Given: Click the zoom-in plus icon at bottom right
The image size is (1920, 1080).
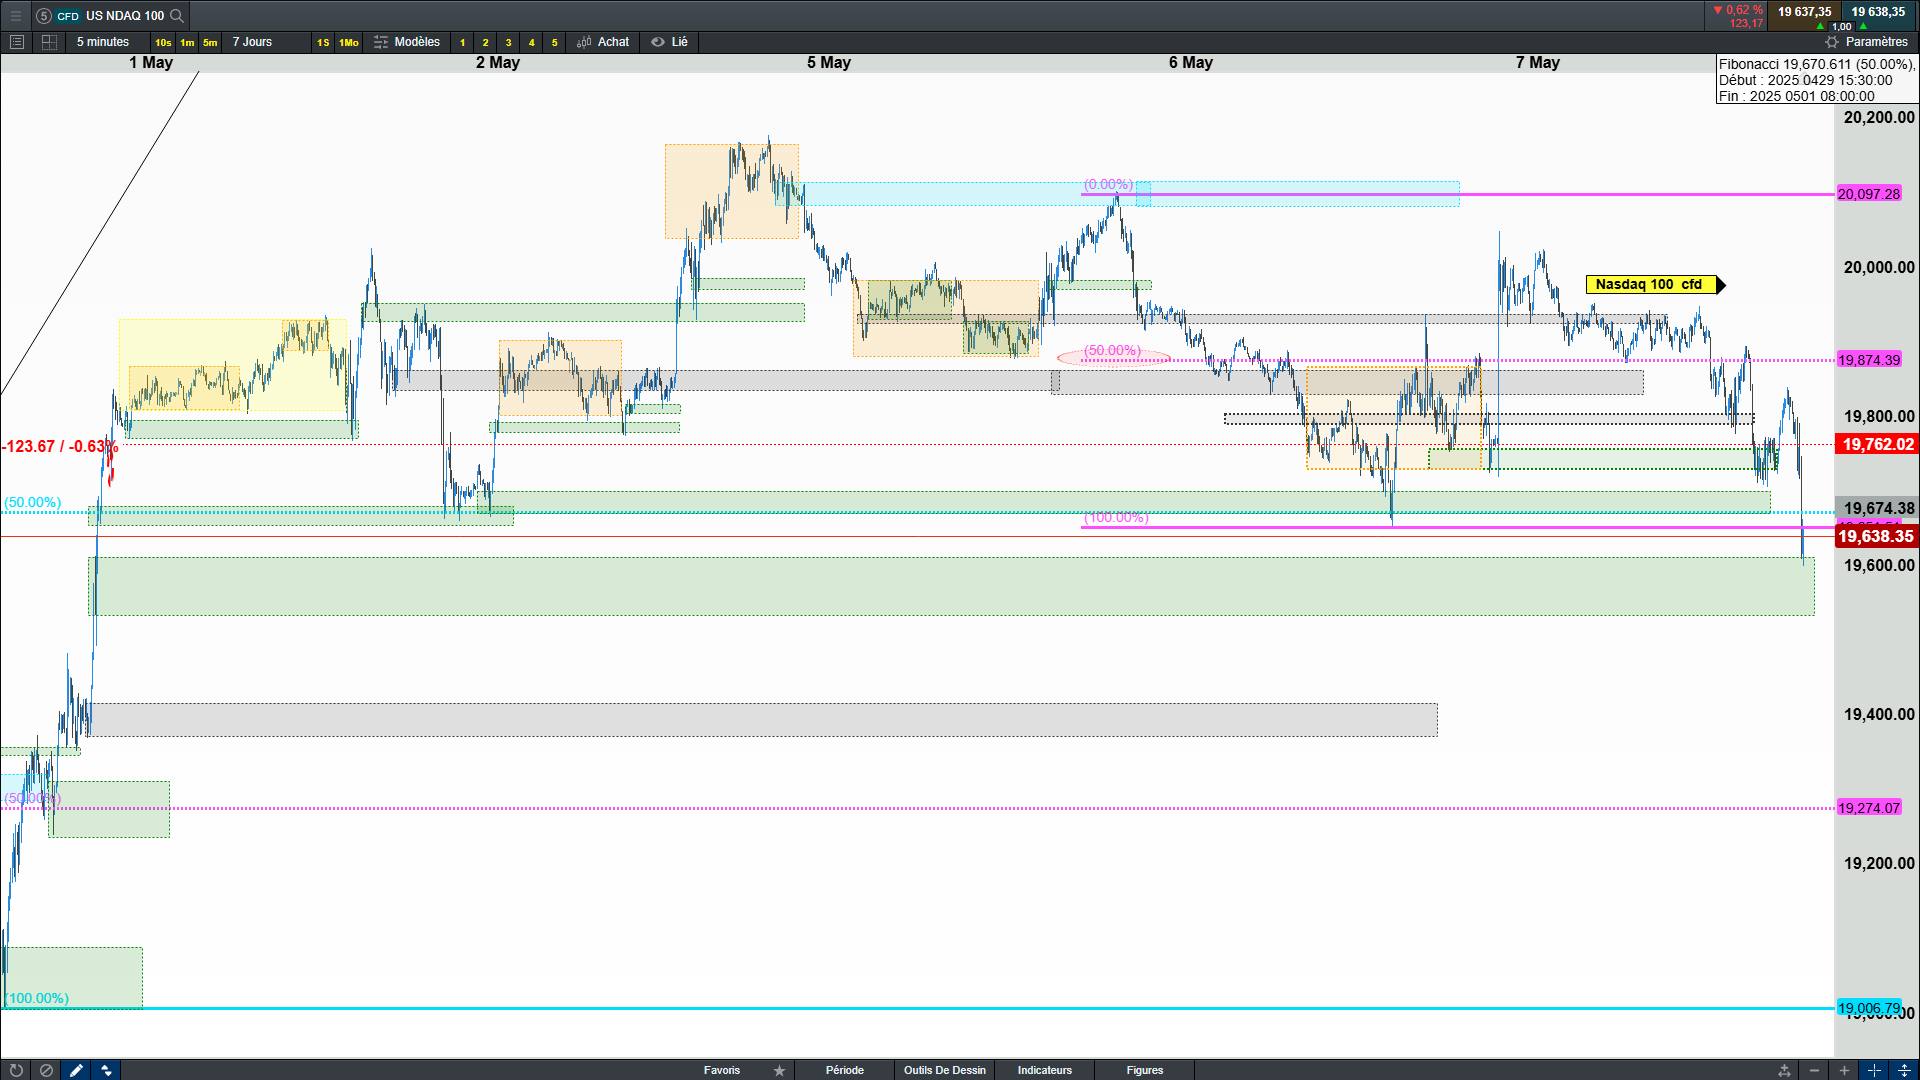Looking at the screenshot, I should (x=1844, y=1070).
